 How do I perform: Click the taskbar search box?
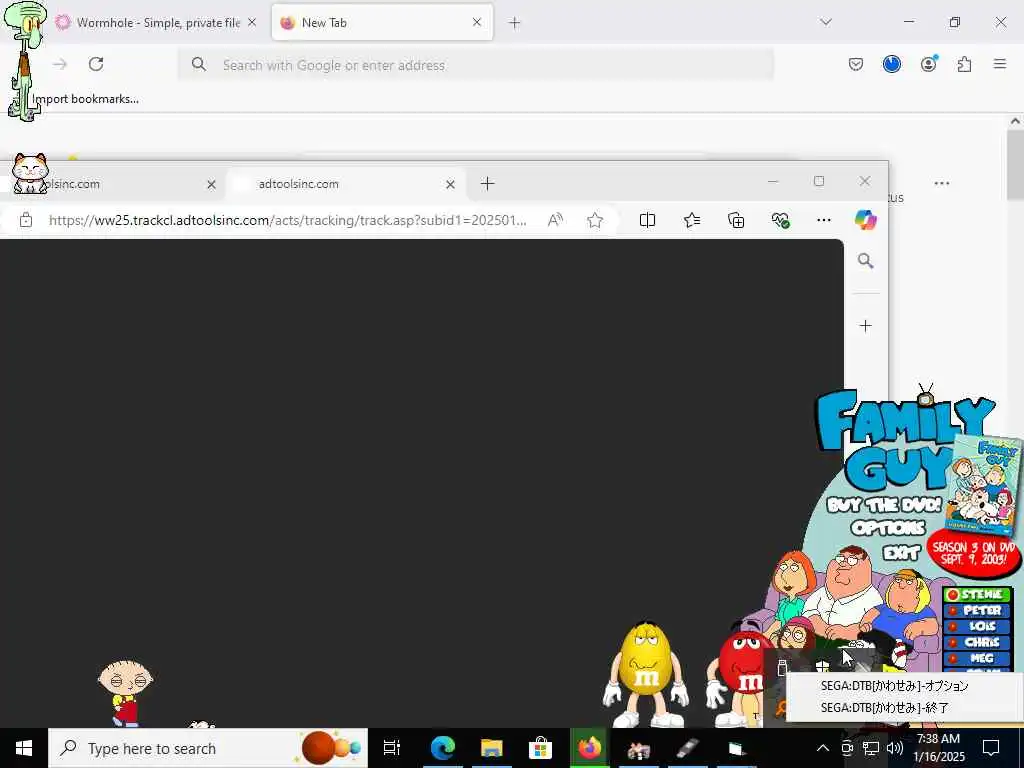[208, 748]
